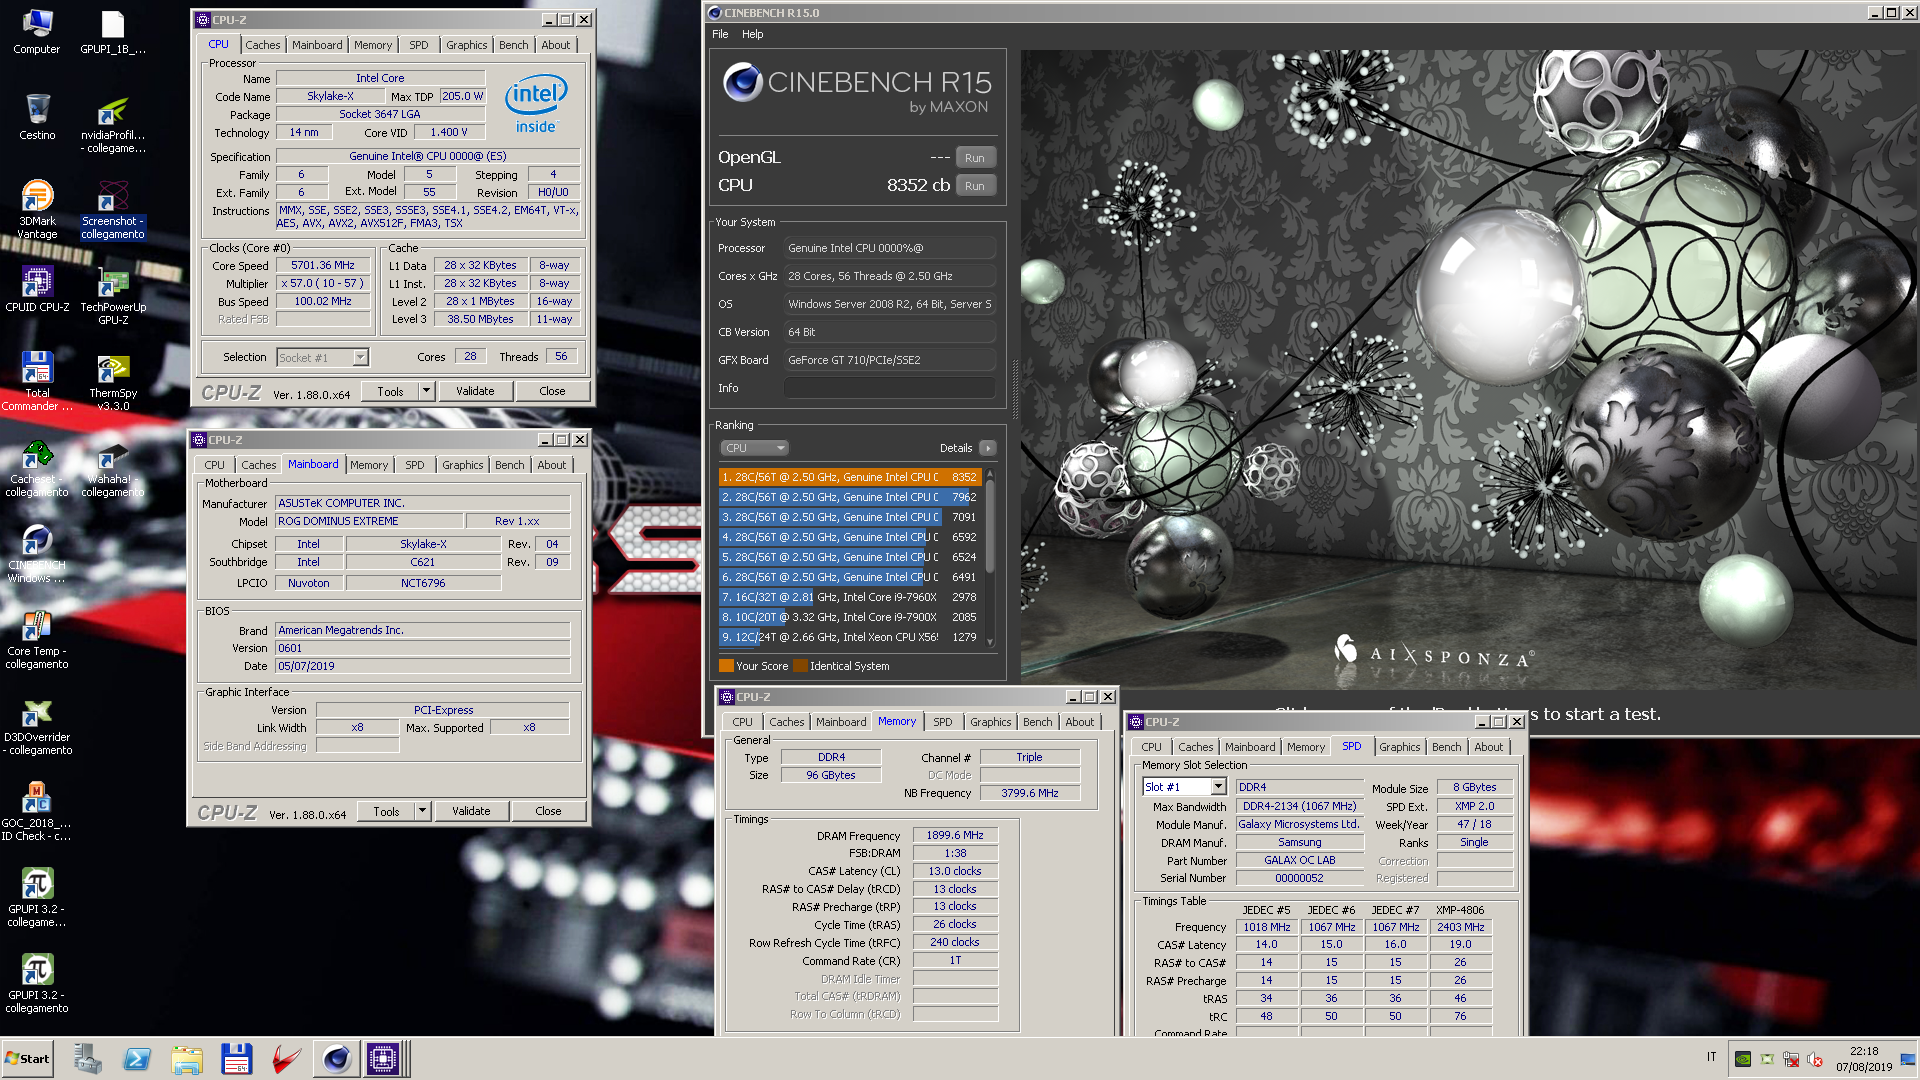
Task: Switch to About tab in CPU-Z SPD window
Action: pyautogui.click(x=1488, y=747)
